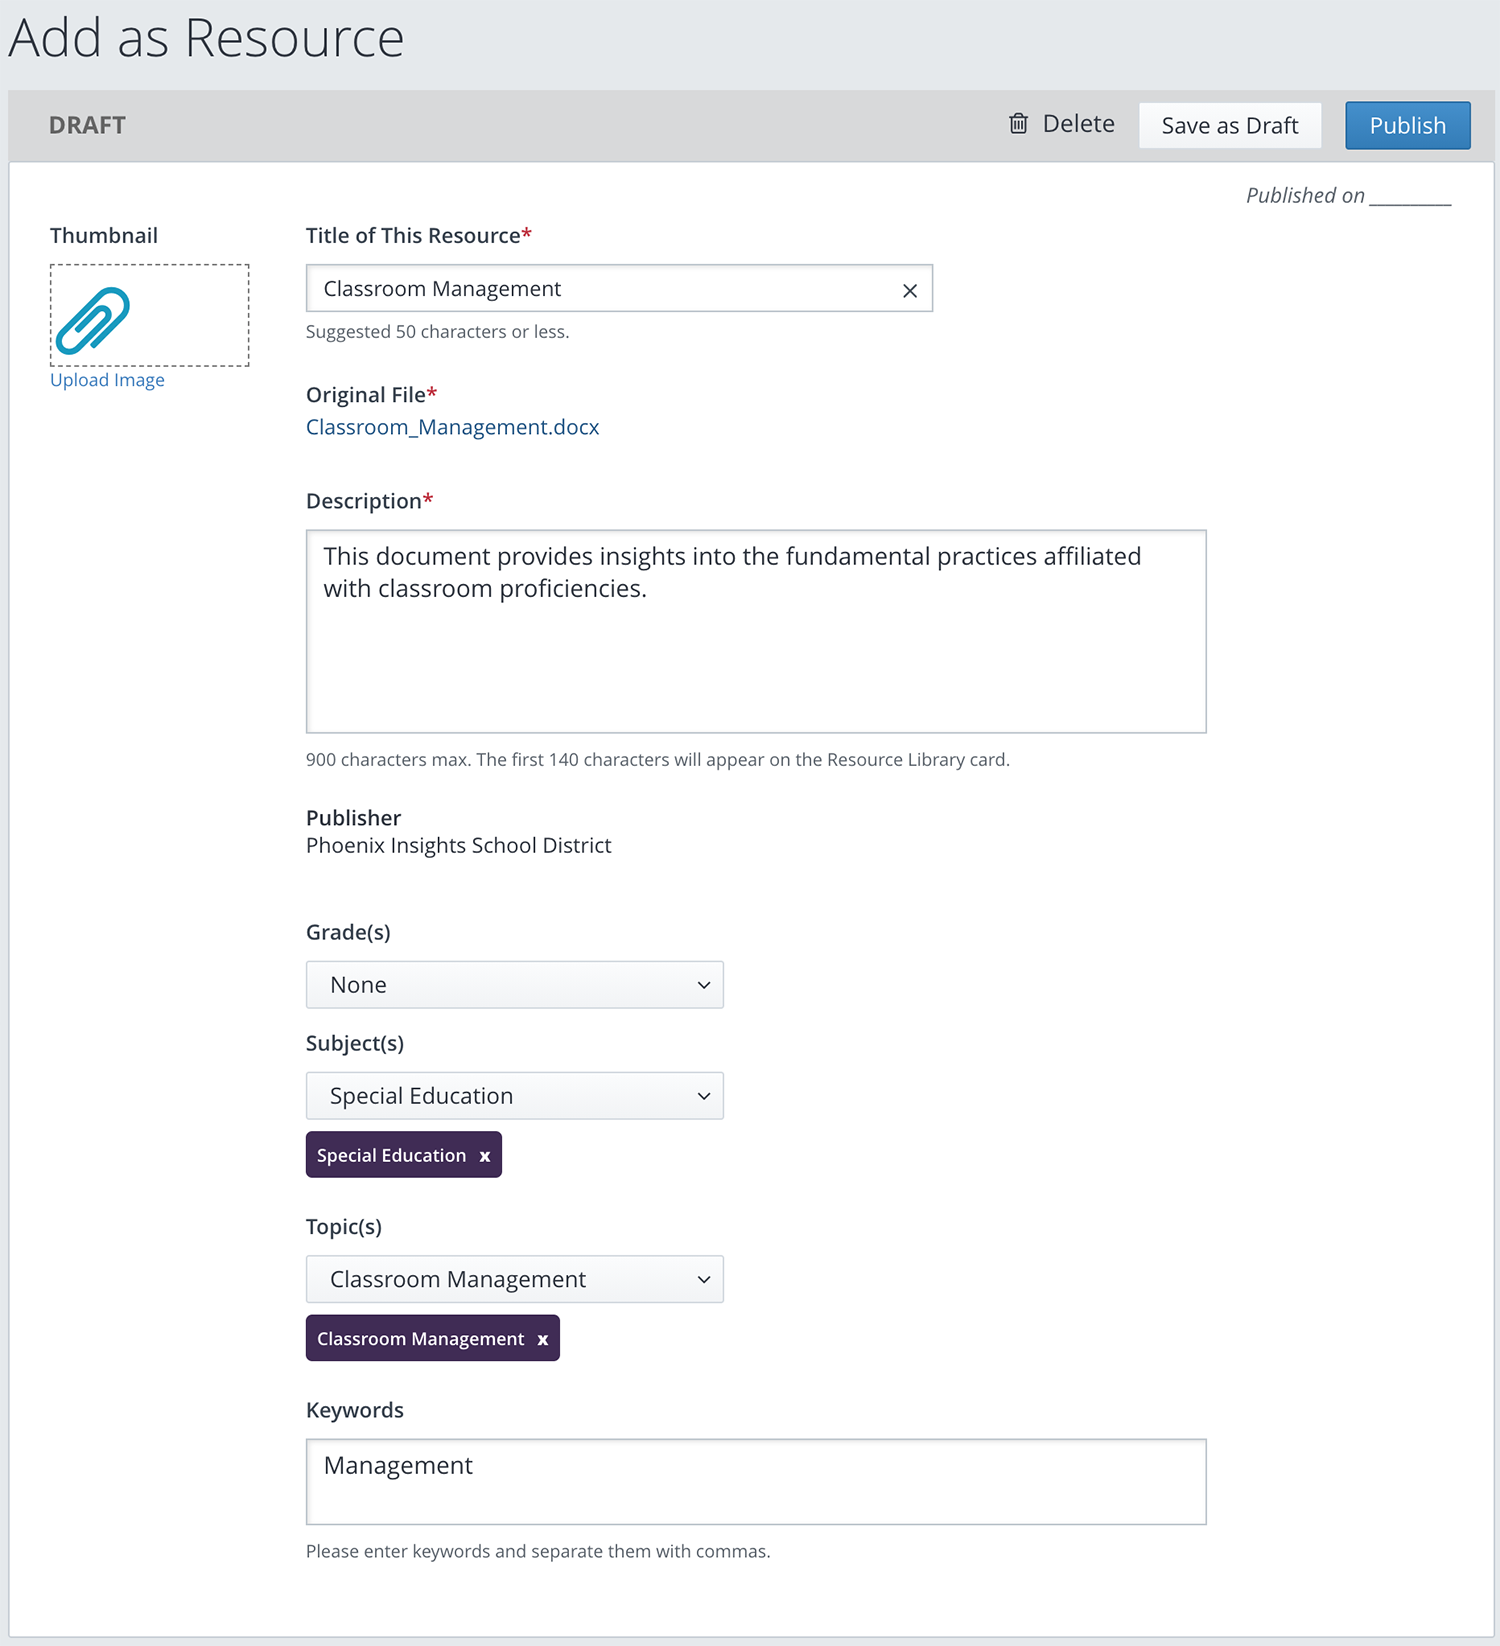Click the Grade(s) dropdown chevron arrow
This screenshot has width=1500, height=1646.
[x=704, y=985]
